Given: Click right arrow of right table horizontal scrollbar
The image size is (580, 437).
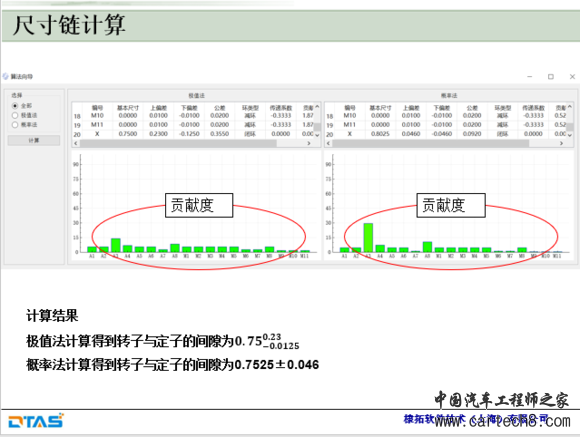Looking at the screenshot, I should tap(562, 143).
